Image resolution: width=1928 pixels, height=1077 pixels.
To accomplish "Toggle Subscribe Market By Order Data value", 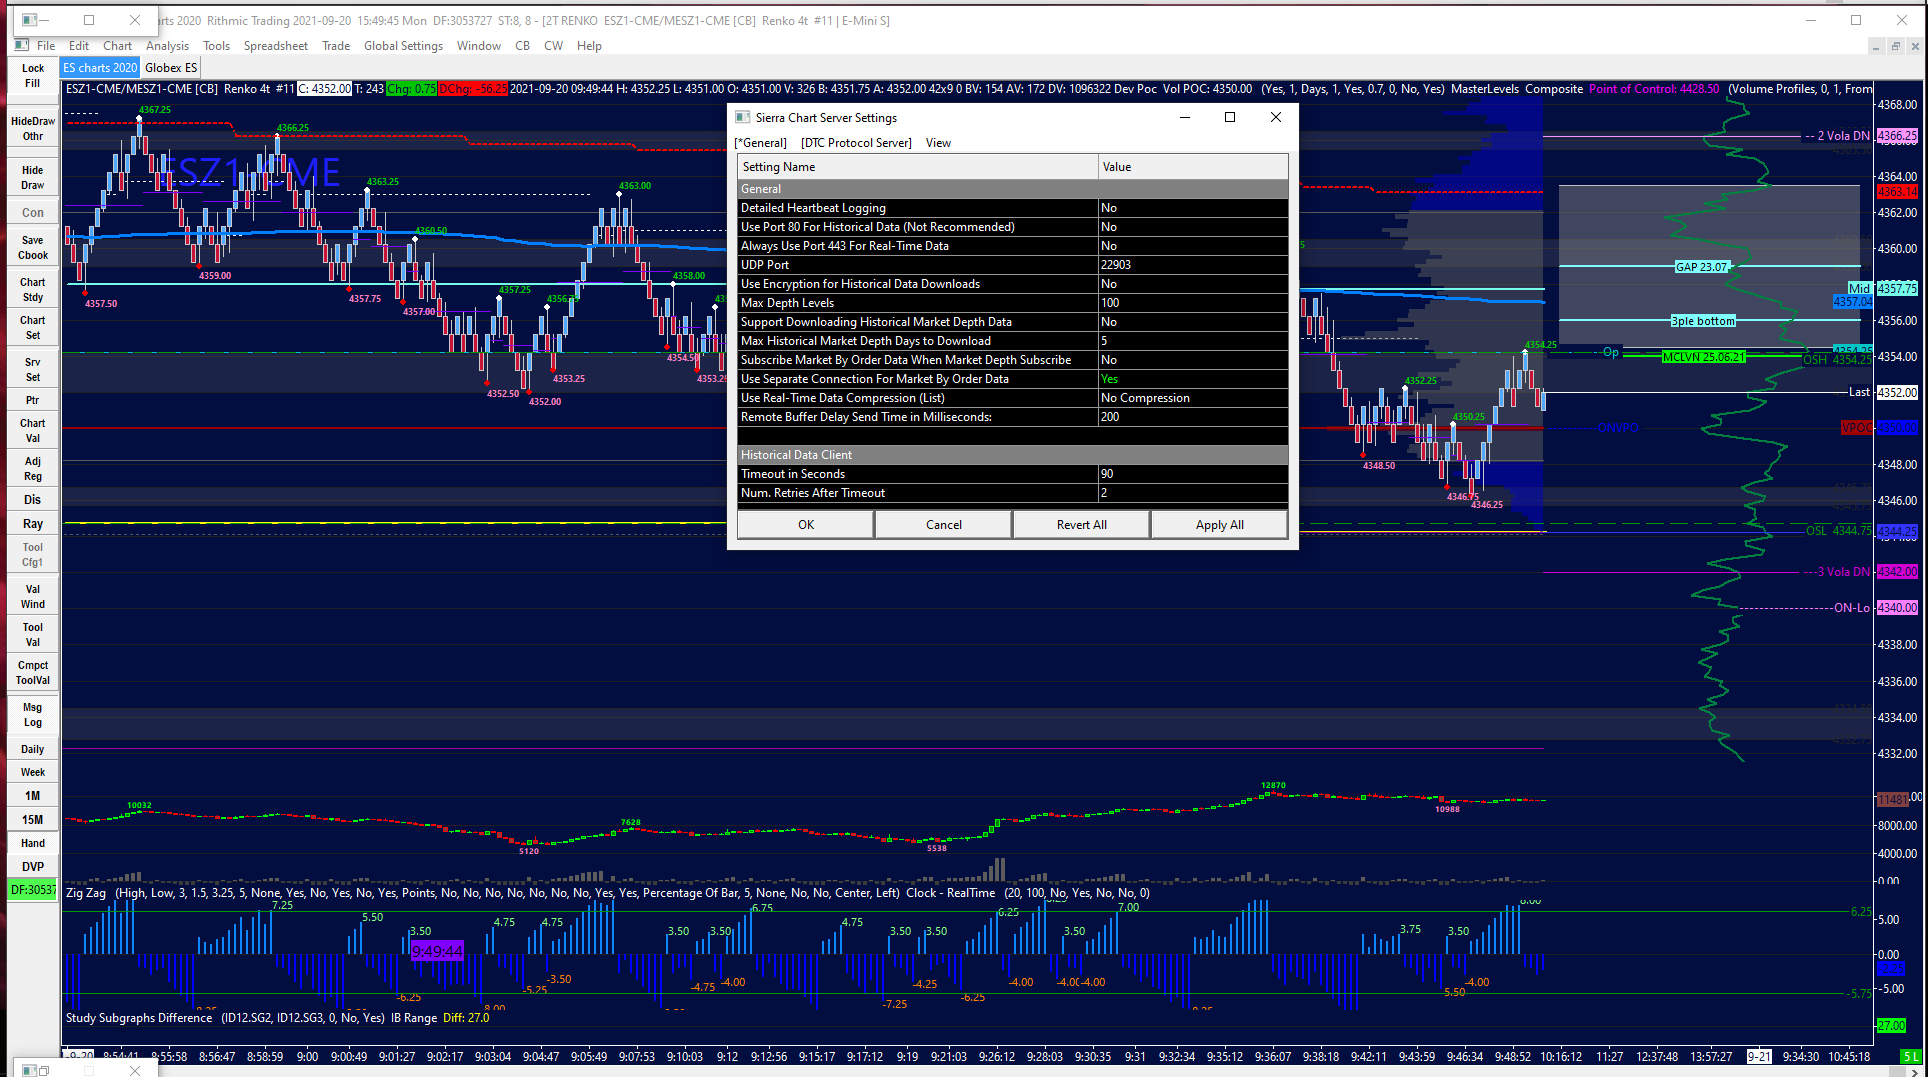I will click(1193, 360).
